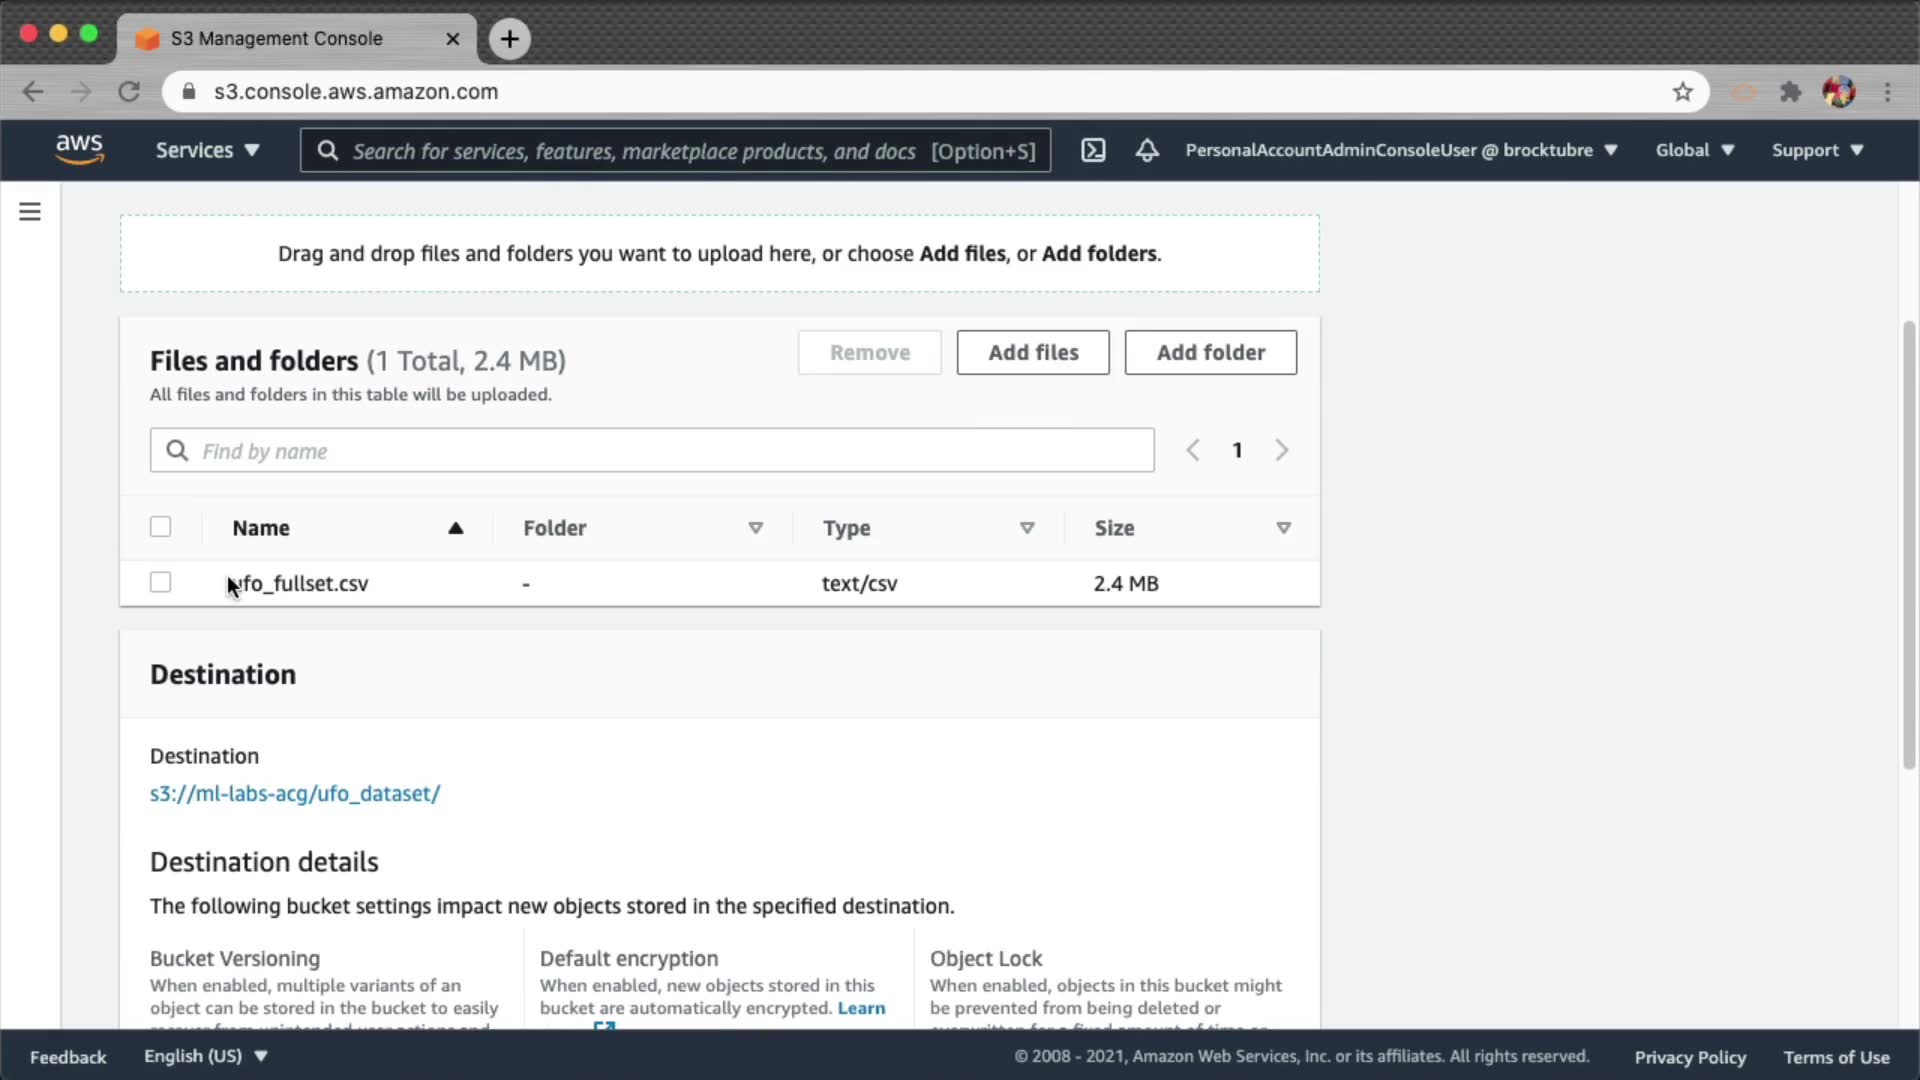Open browser extensions puzzle icon
This screenshot has height=1080, width=1920.
point(1790,92)
